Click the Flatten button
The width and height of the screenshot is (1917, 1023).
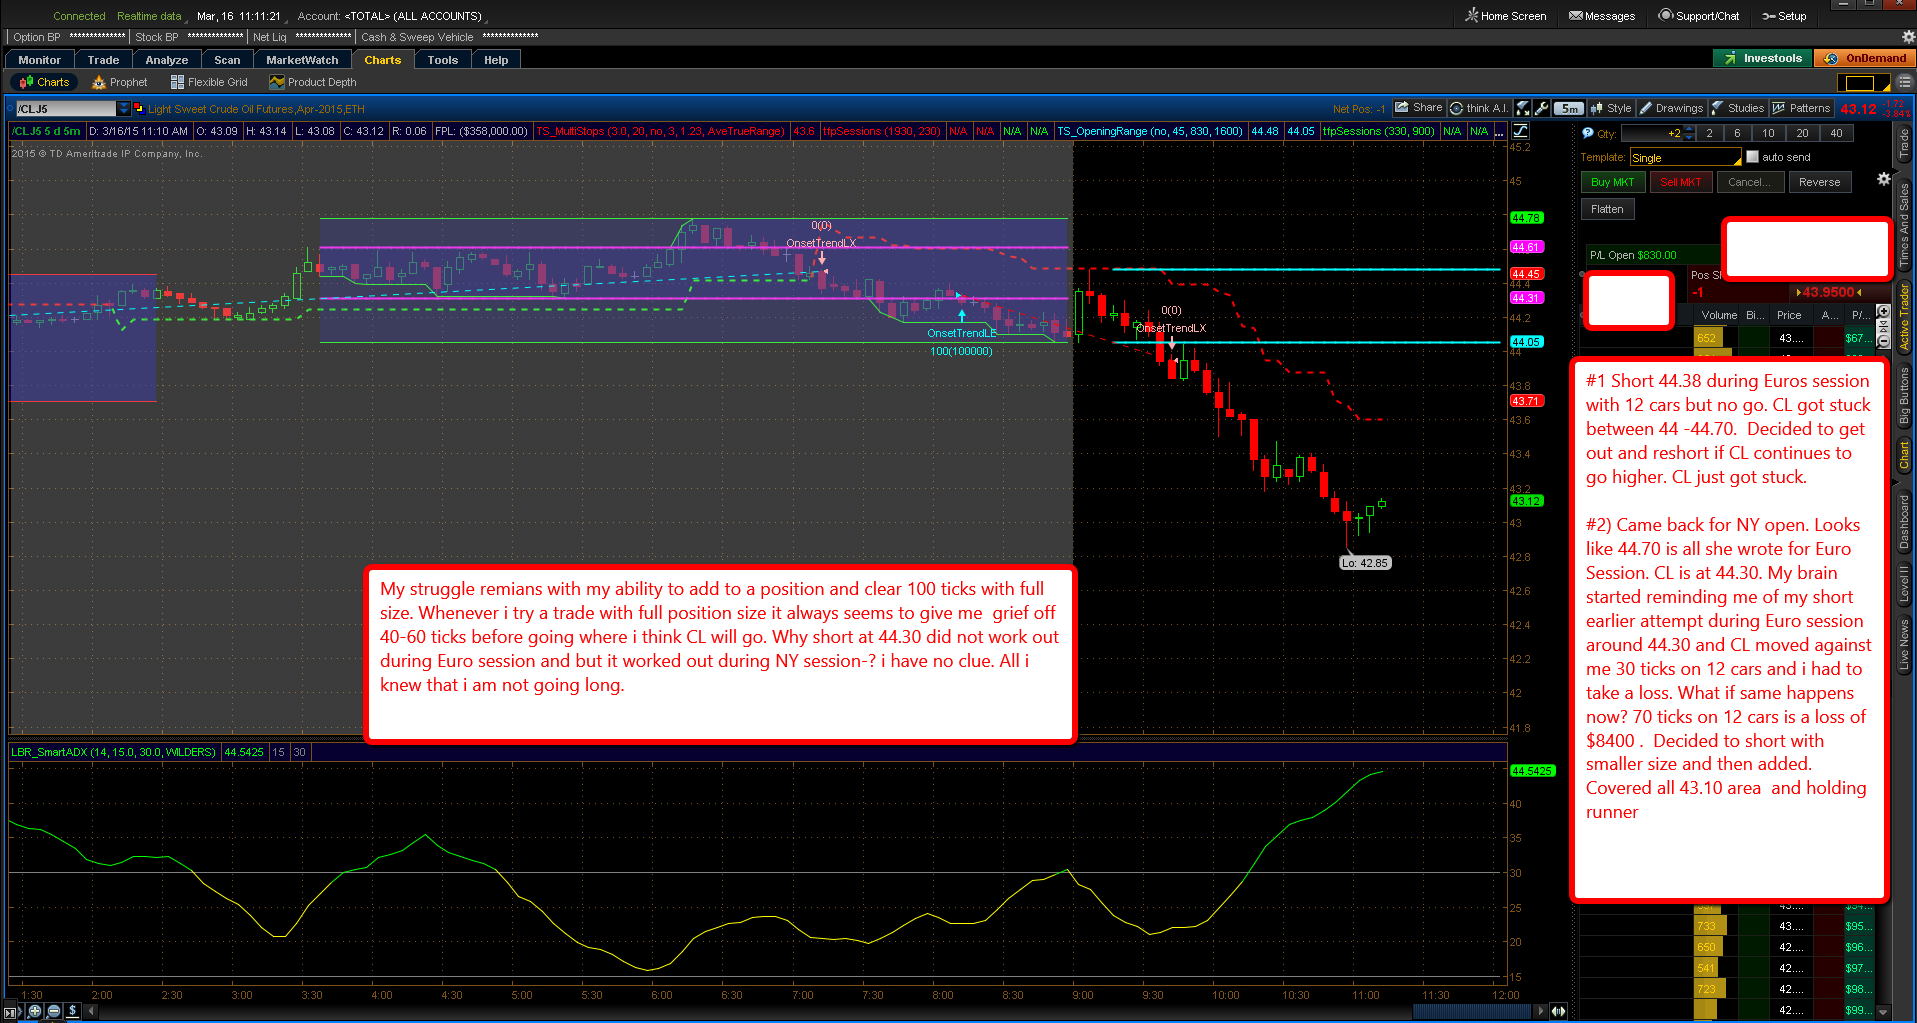(1607, 209)
